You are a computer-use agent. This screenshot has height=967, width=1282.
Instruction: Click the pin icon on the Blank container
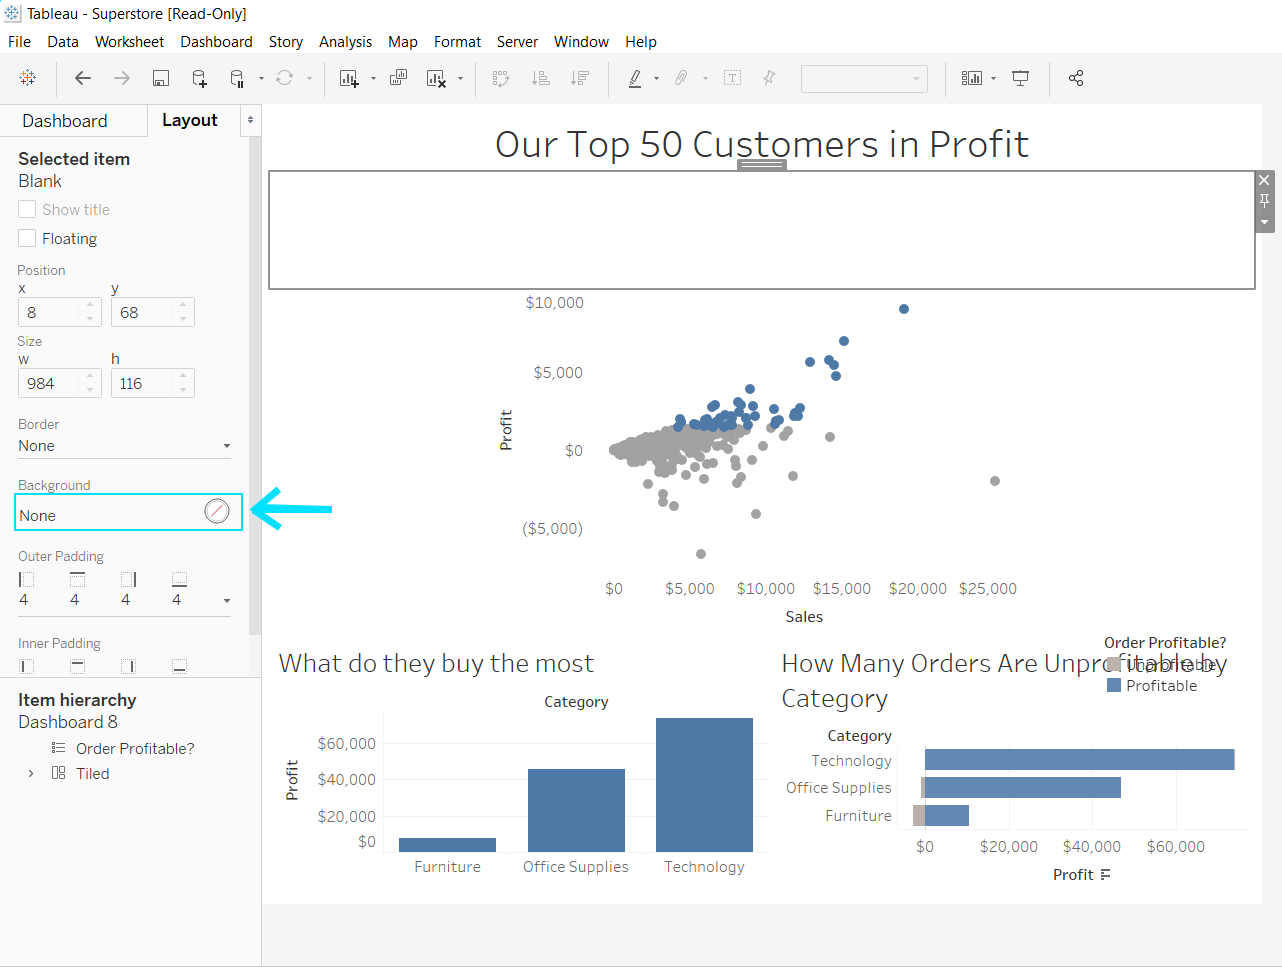click(x=1264, y=200)
